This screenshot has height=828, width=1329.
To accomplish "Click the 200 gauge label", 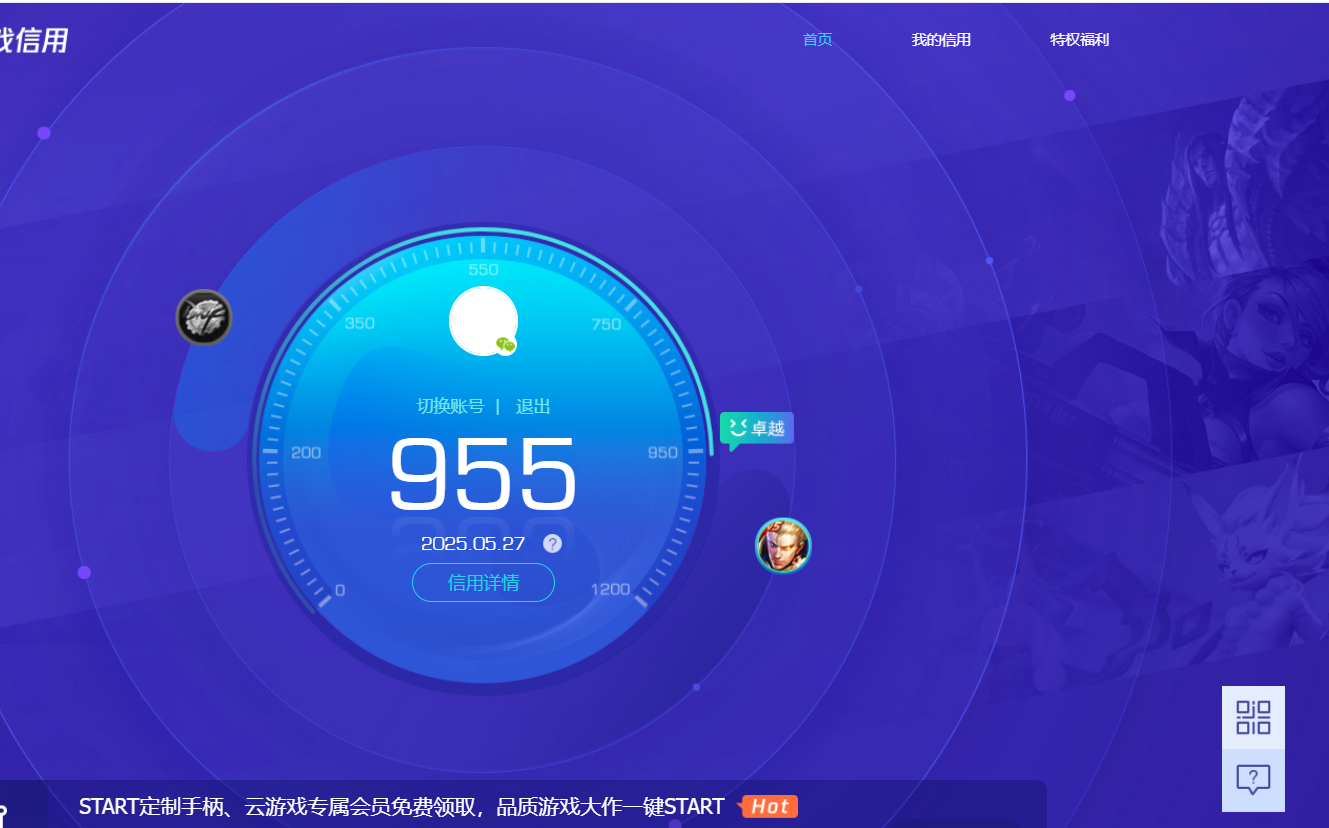I will pos(306,453).
